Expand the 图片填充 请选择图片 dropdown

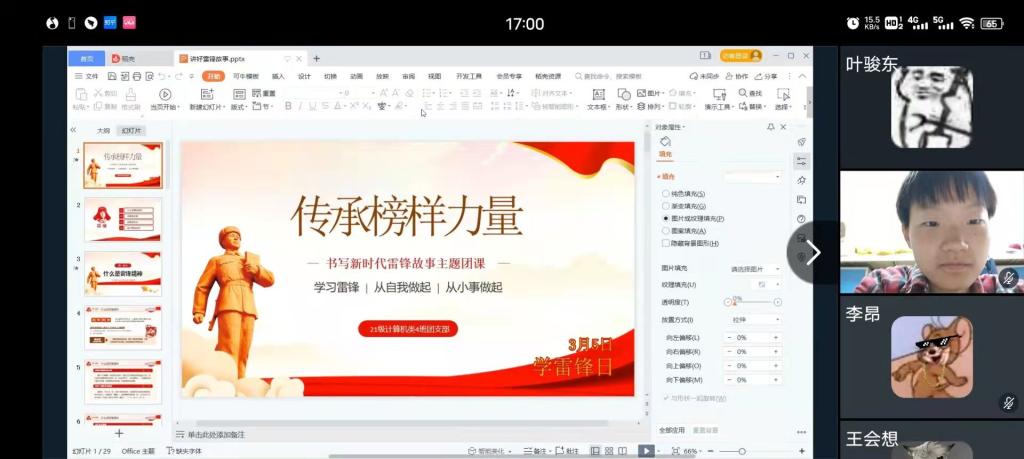point(756,269)
